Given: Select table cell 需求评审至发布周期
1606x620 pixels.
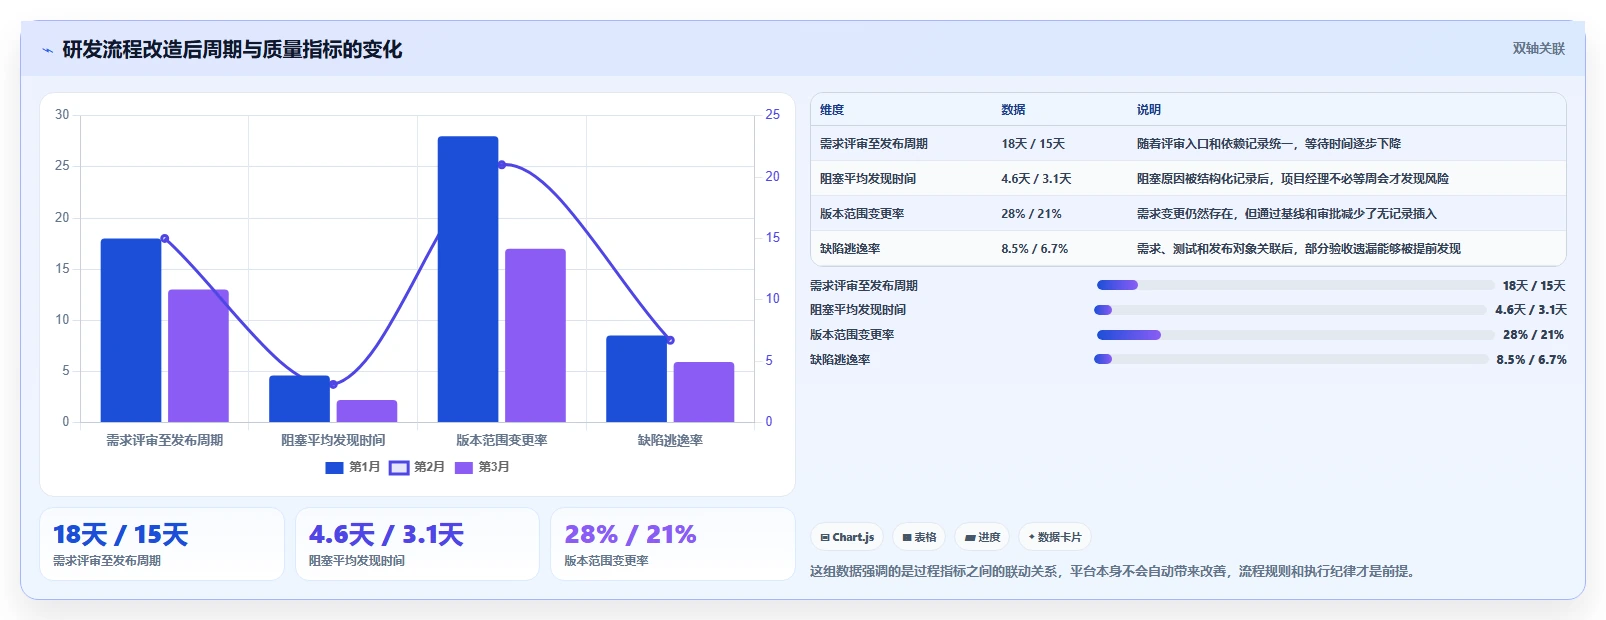Looking at the screenshot, I should click(x=874, y=144).
